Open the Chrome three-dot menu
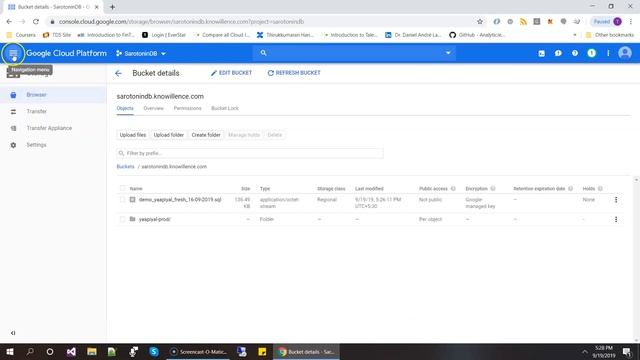Screen dimensions: 640x360 [631, 21]
